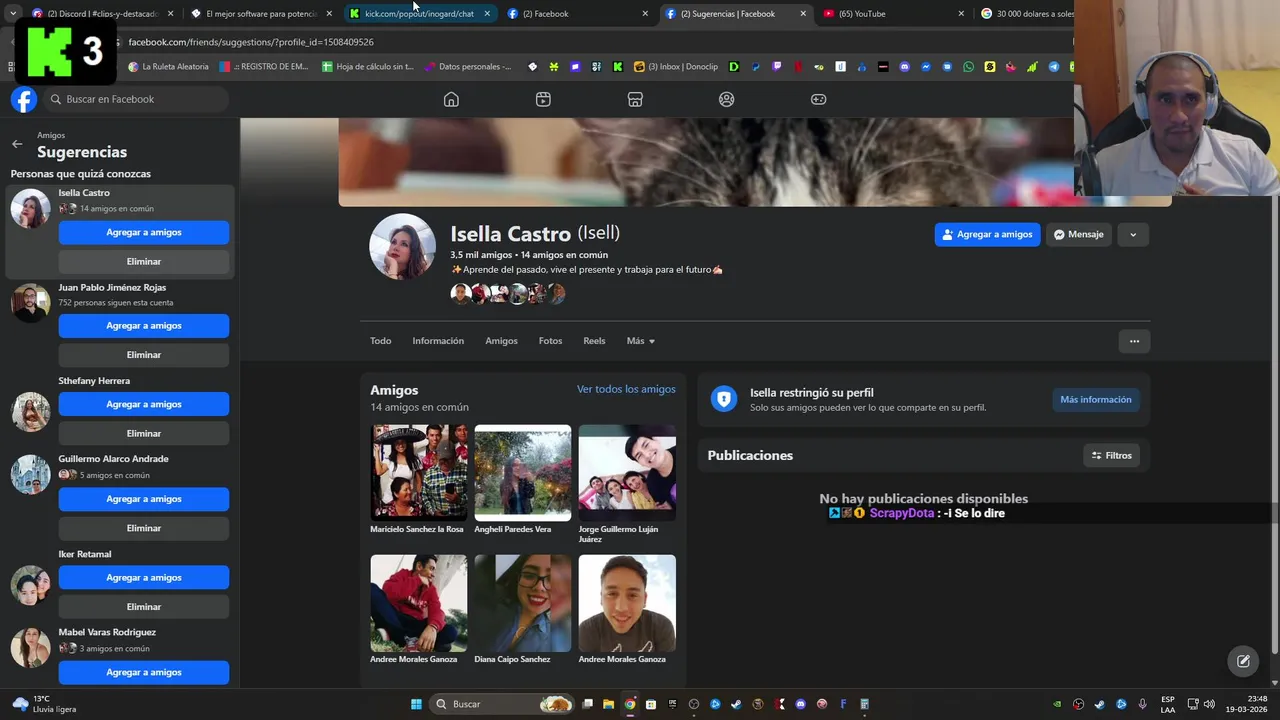Remove Iker Retamal suggestion with Eliminar
The width and height of the screenshot is (1280, 720).
[144, 606]
